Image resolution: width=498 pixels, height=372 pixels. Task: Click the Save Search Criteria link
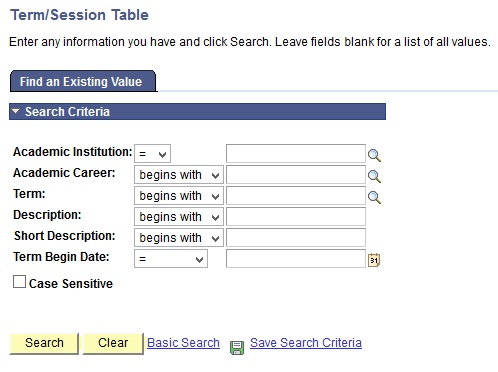pos(306,343)
